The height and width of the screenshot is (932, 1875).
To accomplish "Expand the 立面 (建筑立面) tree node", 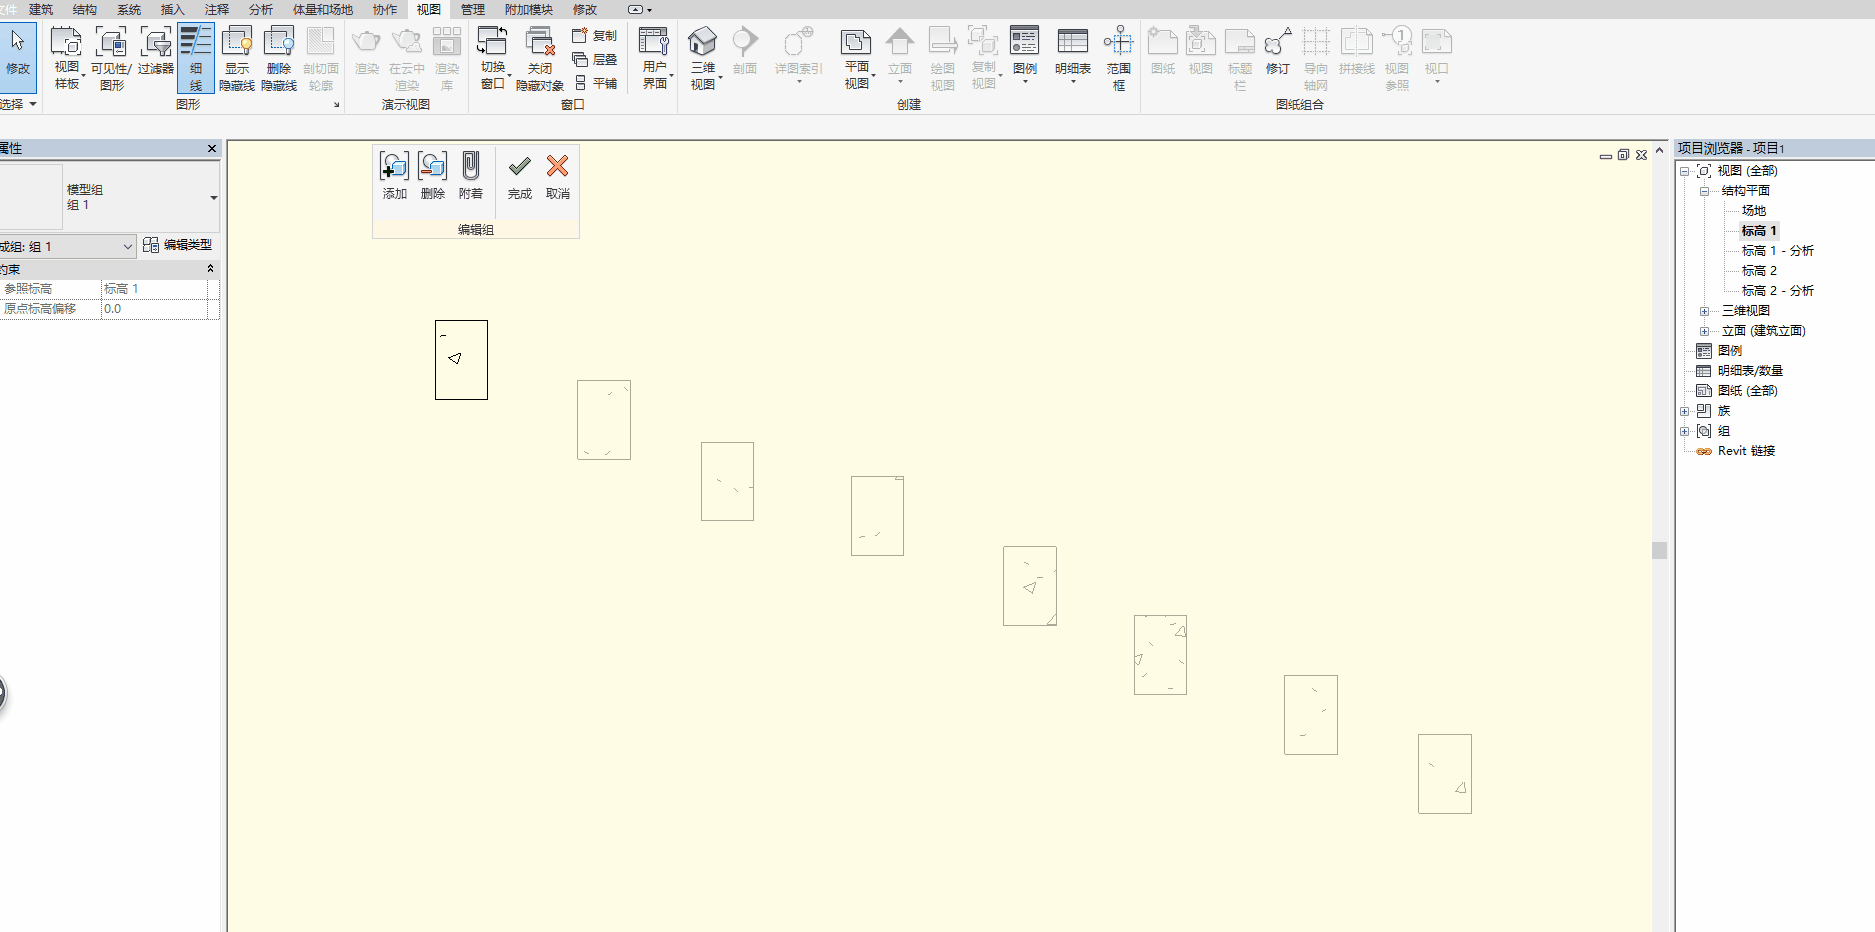I will tap(1704, 331).
